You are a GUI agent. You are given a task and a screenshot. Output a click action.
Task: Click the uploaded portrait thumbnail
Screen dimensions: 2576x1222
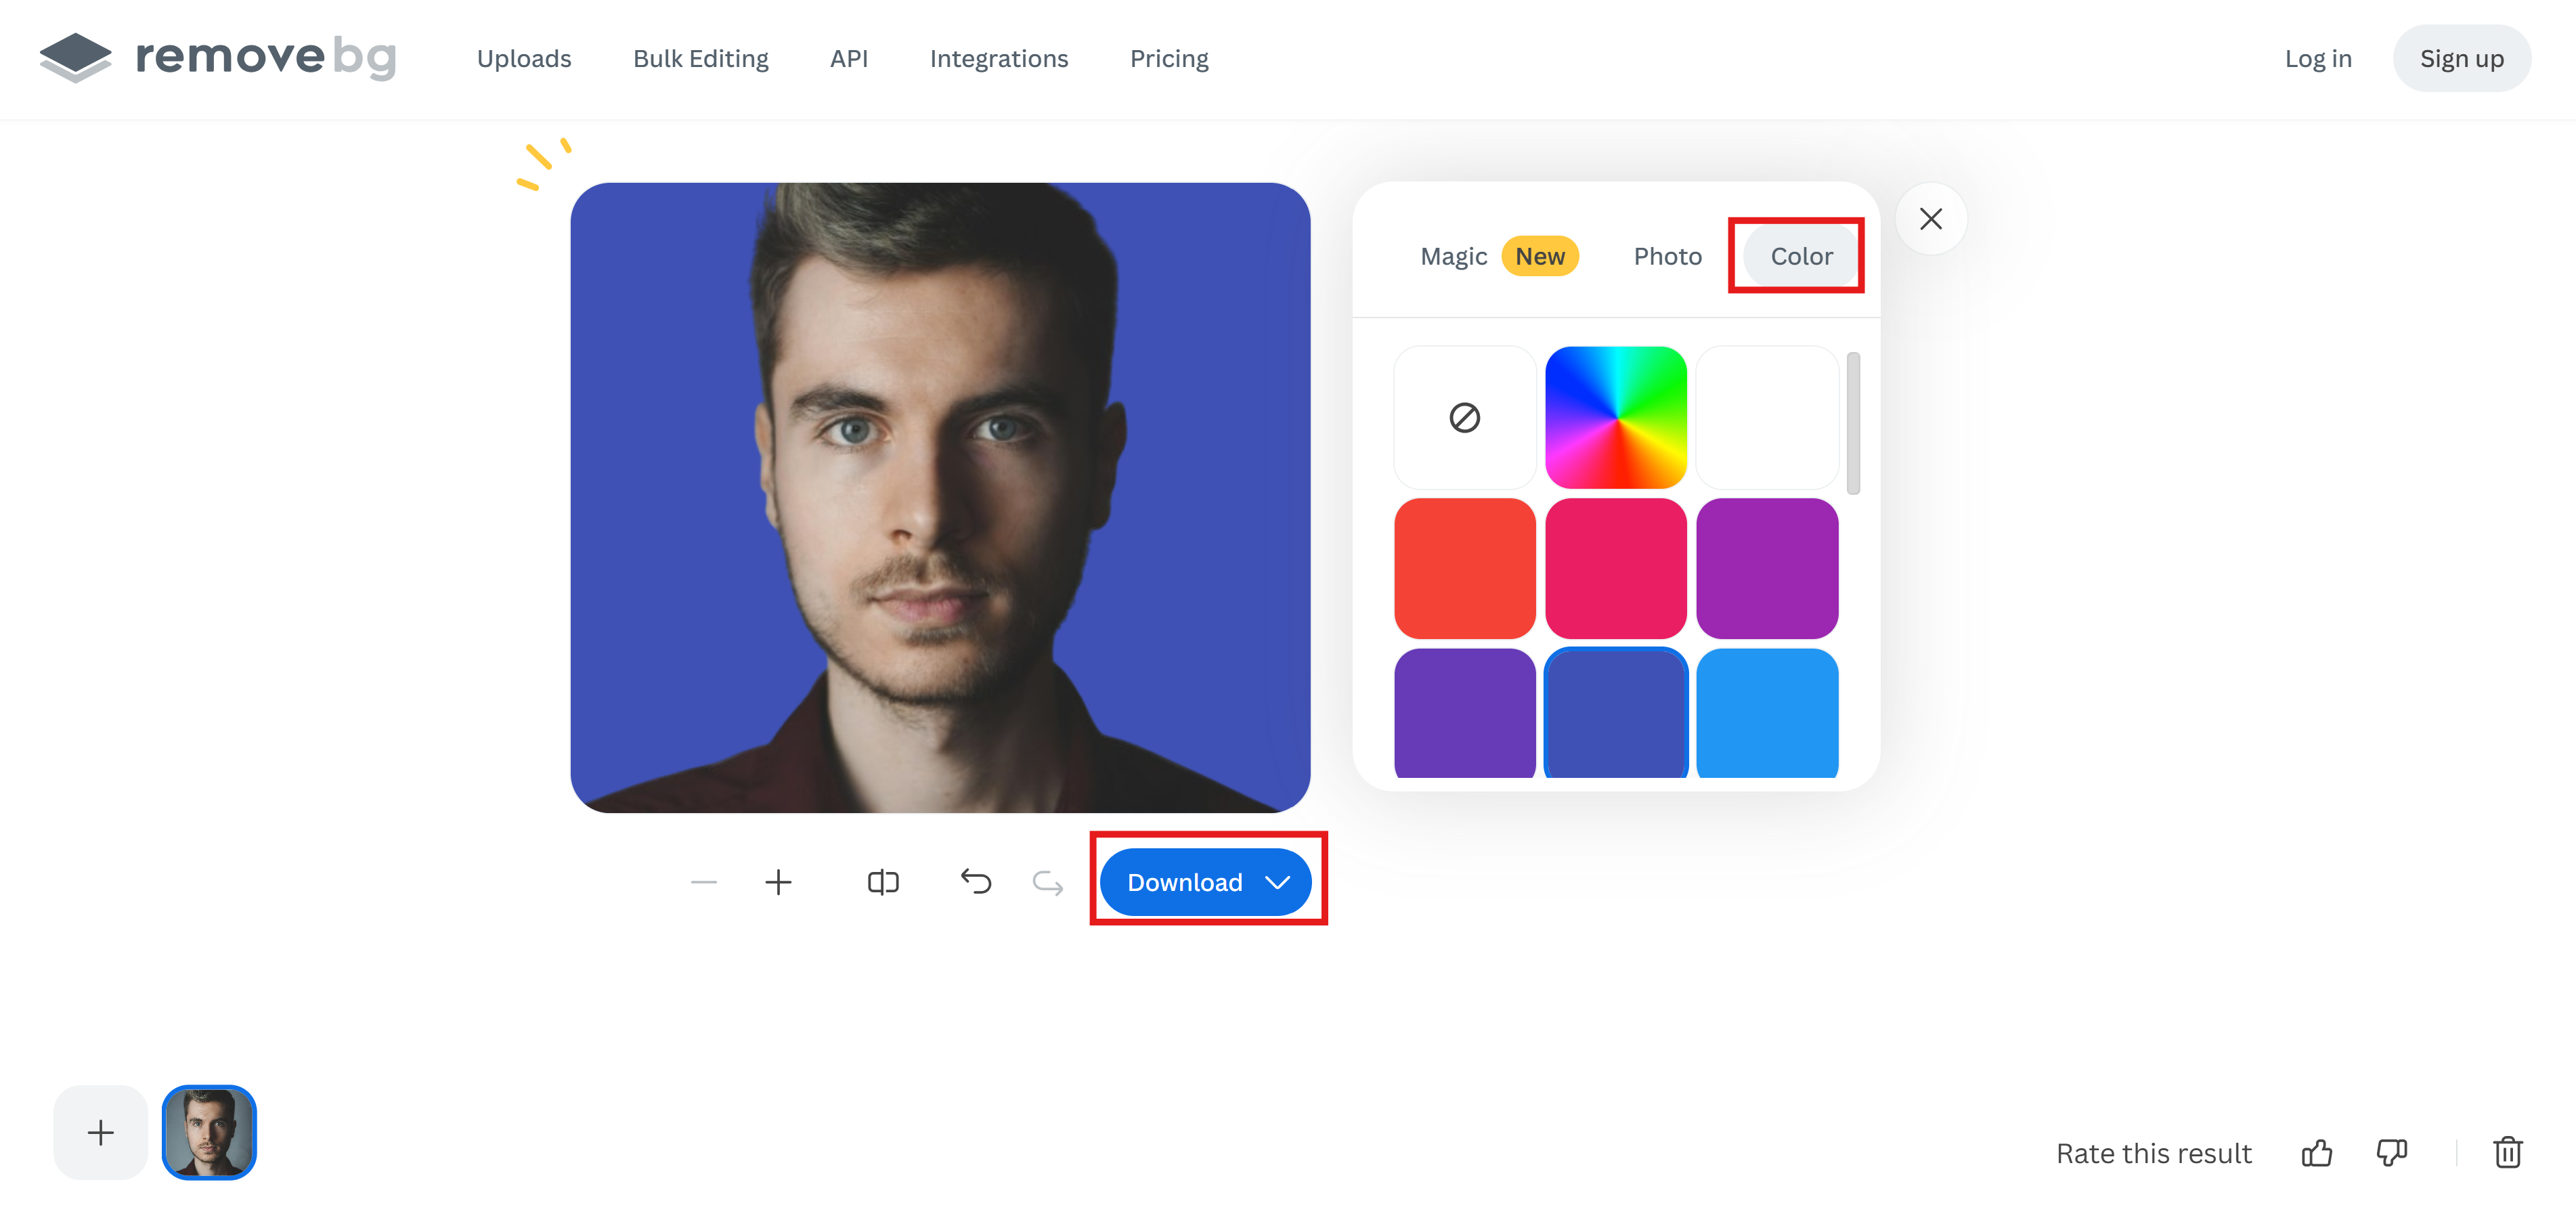pos(209,1132)
